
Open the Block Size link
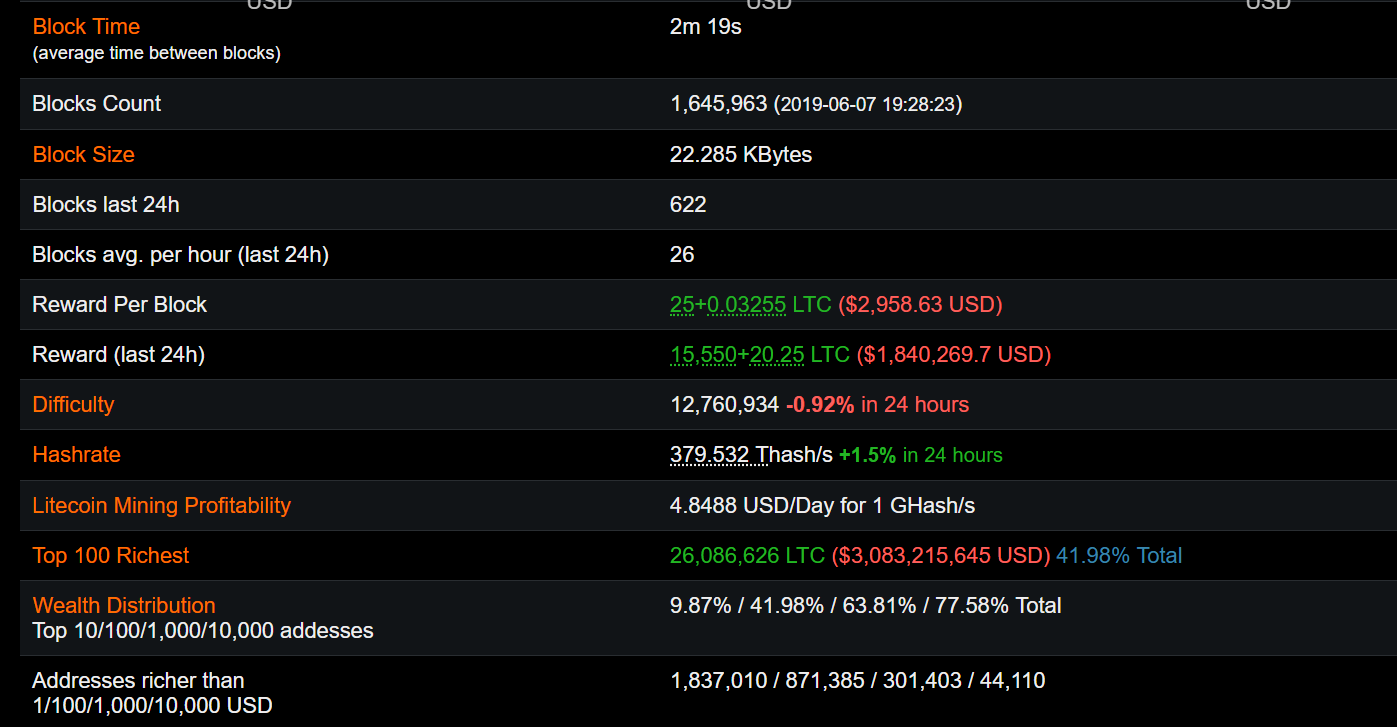[x=83, y=155]
